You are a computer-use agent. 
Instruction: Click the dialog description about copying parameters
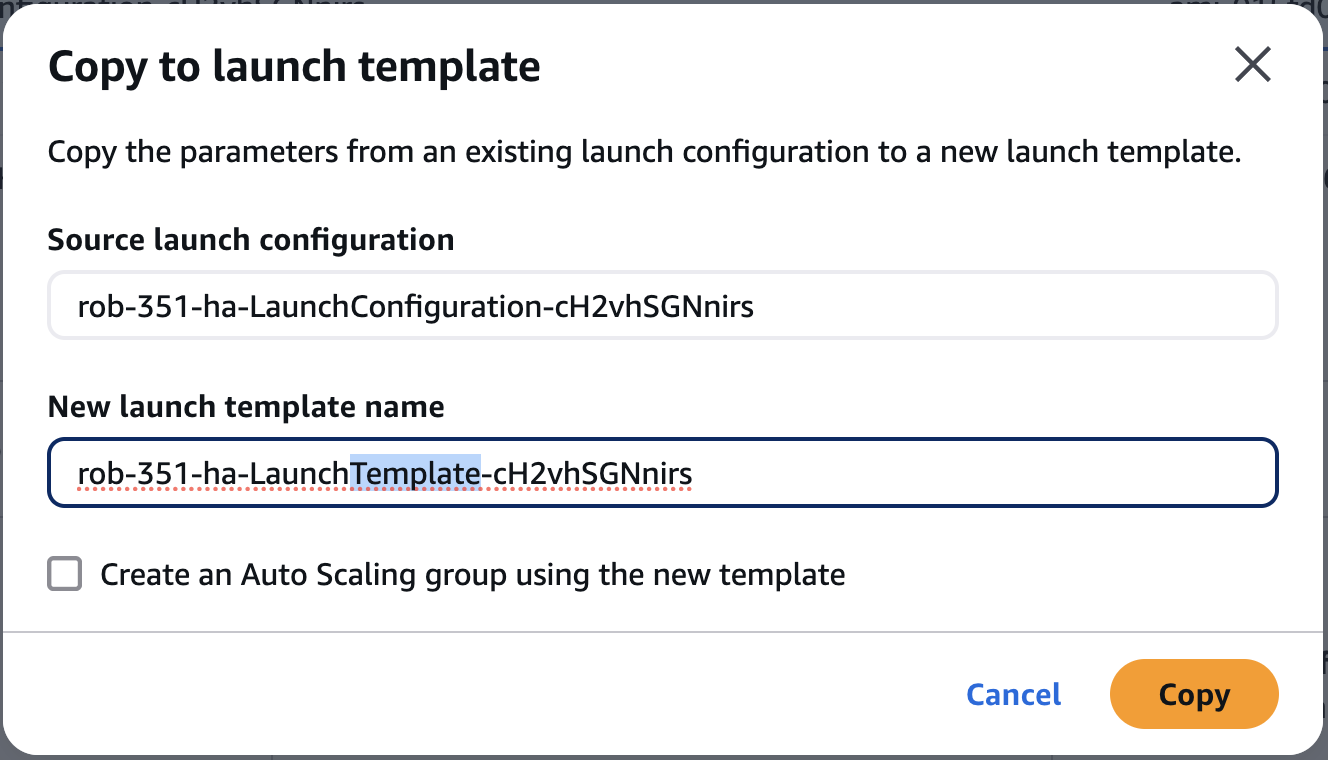(644, 152)
